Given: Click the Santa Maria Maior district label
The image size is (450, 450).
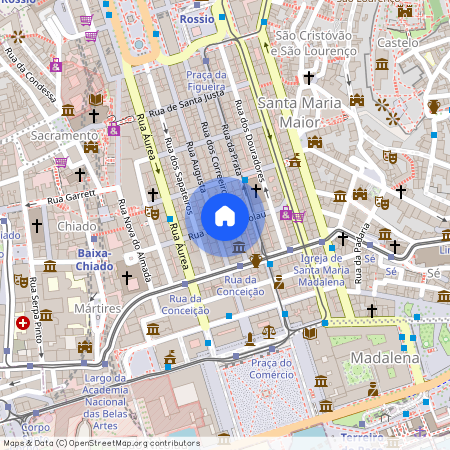Looking at the screenshot, I should coord(300,113).
